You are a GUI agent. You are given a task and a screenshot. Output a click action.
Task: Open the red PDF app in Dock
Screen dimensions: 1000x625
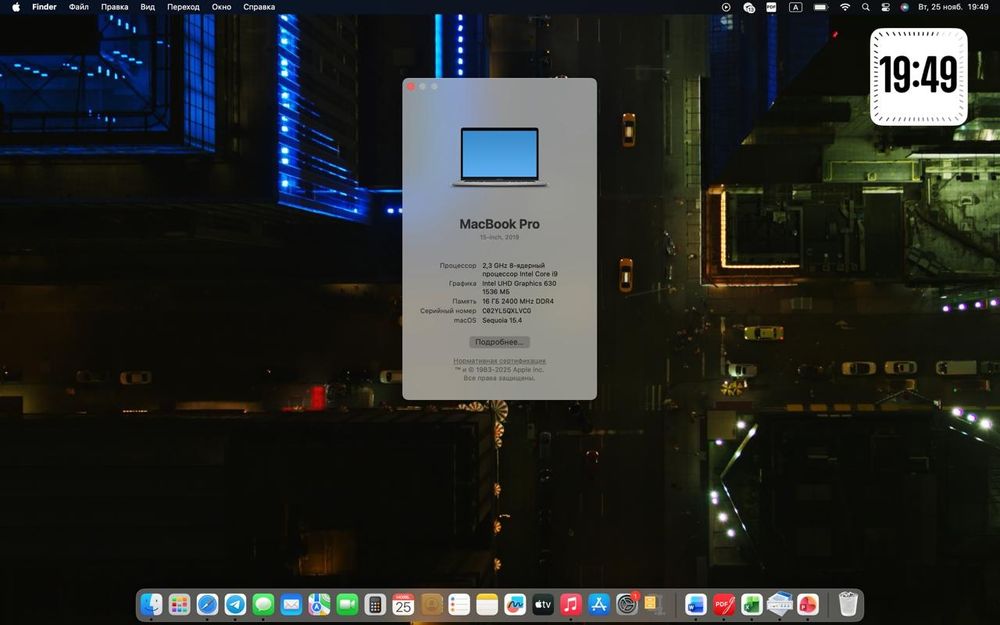[724, 604]
